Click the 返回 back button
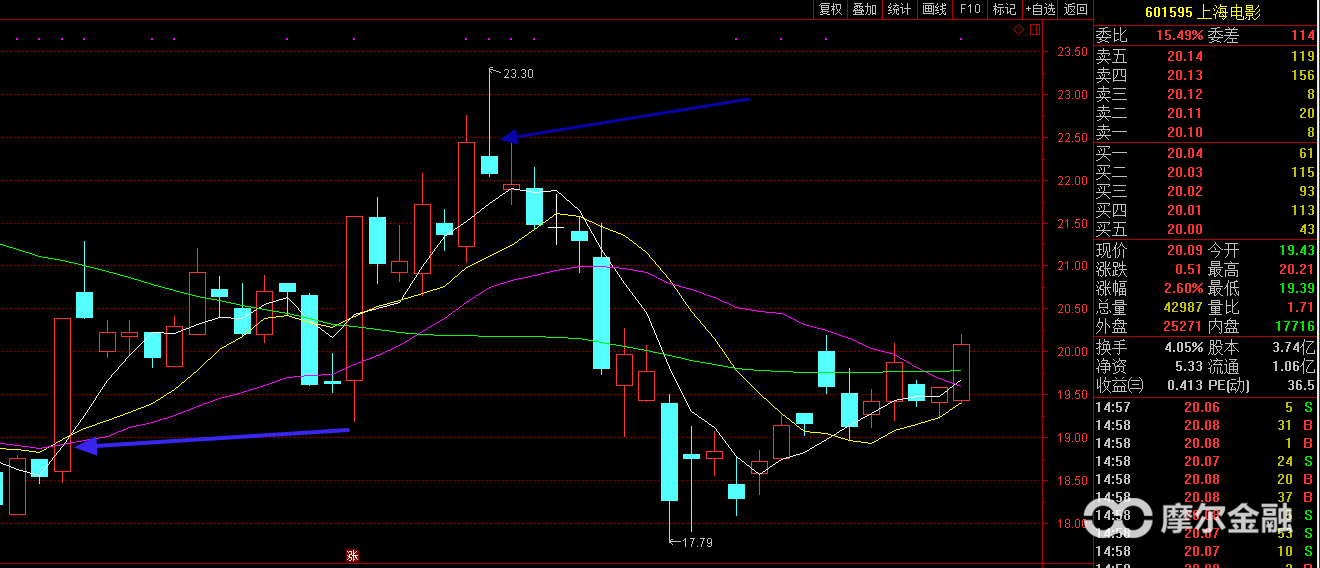 pyautogui.click(x=1076, y=9)
